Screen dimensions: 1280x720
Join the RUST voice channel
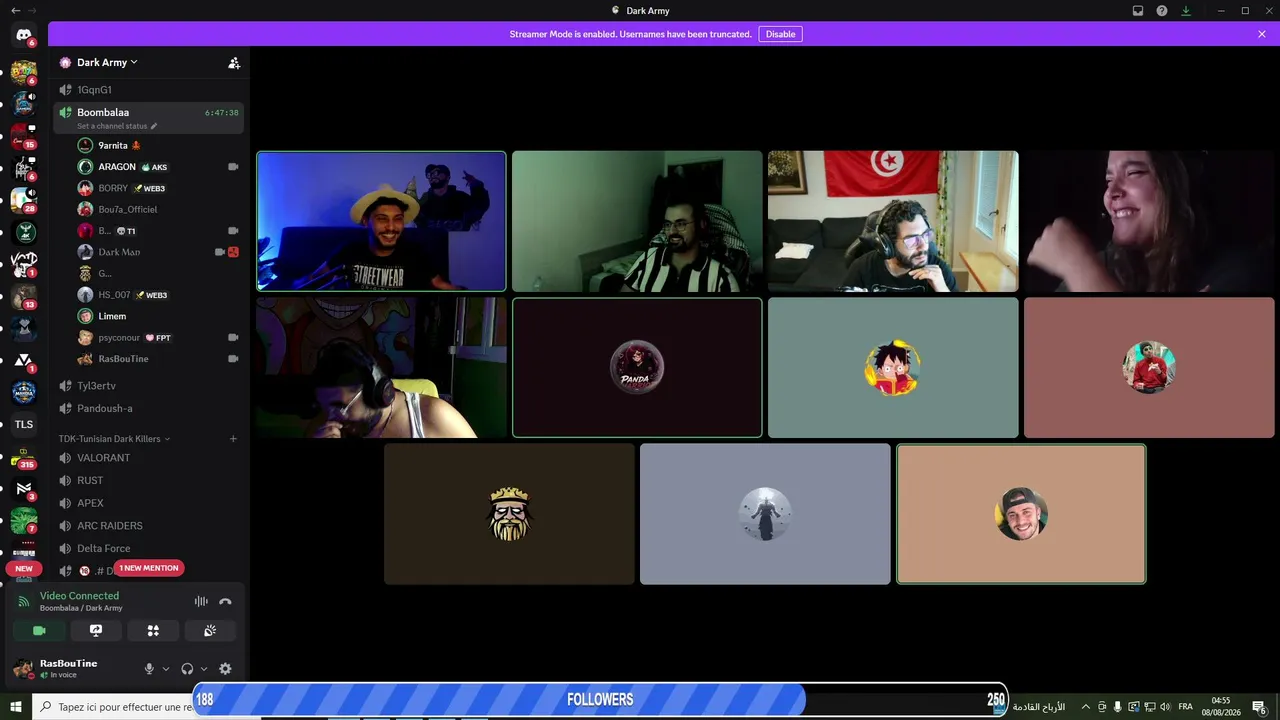point(149,480)
